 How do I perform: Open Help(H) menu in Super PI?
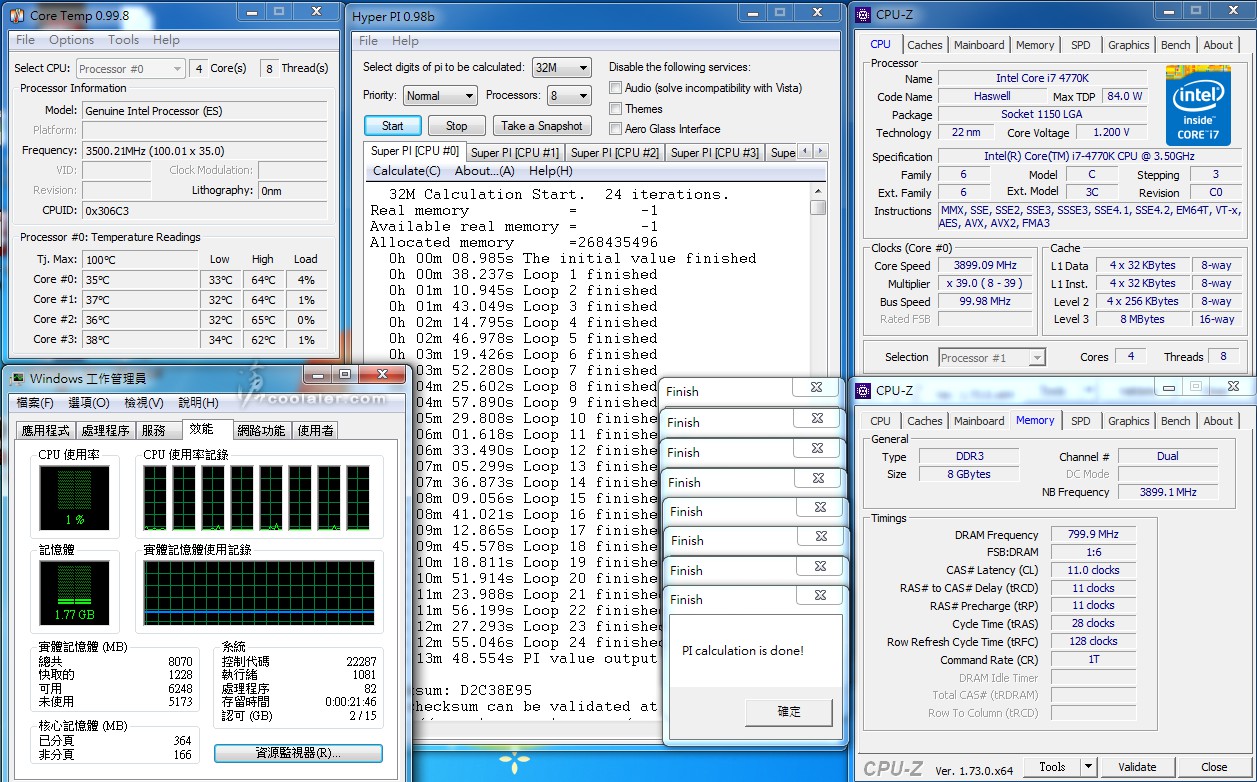(550, 171)
